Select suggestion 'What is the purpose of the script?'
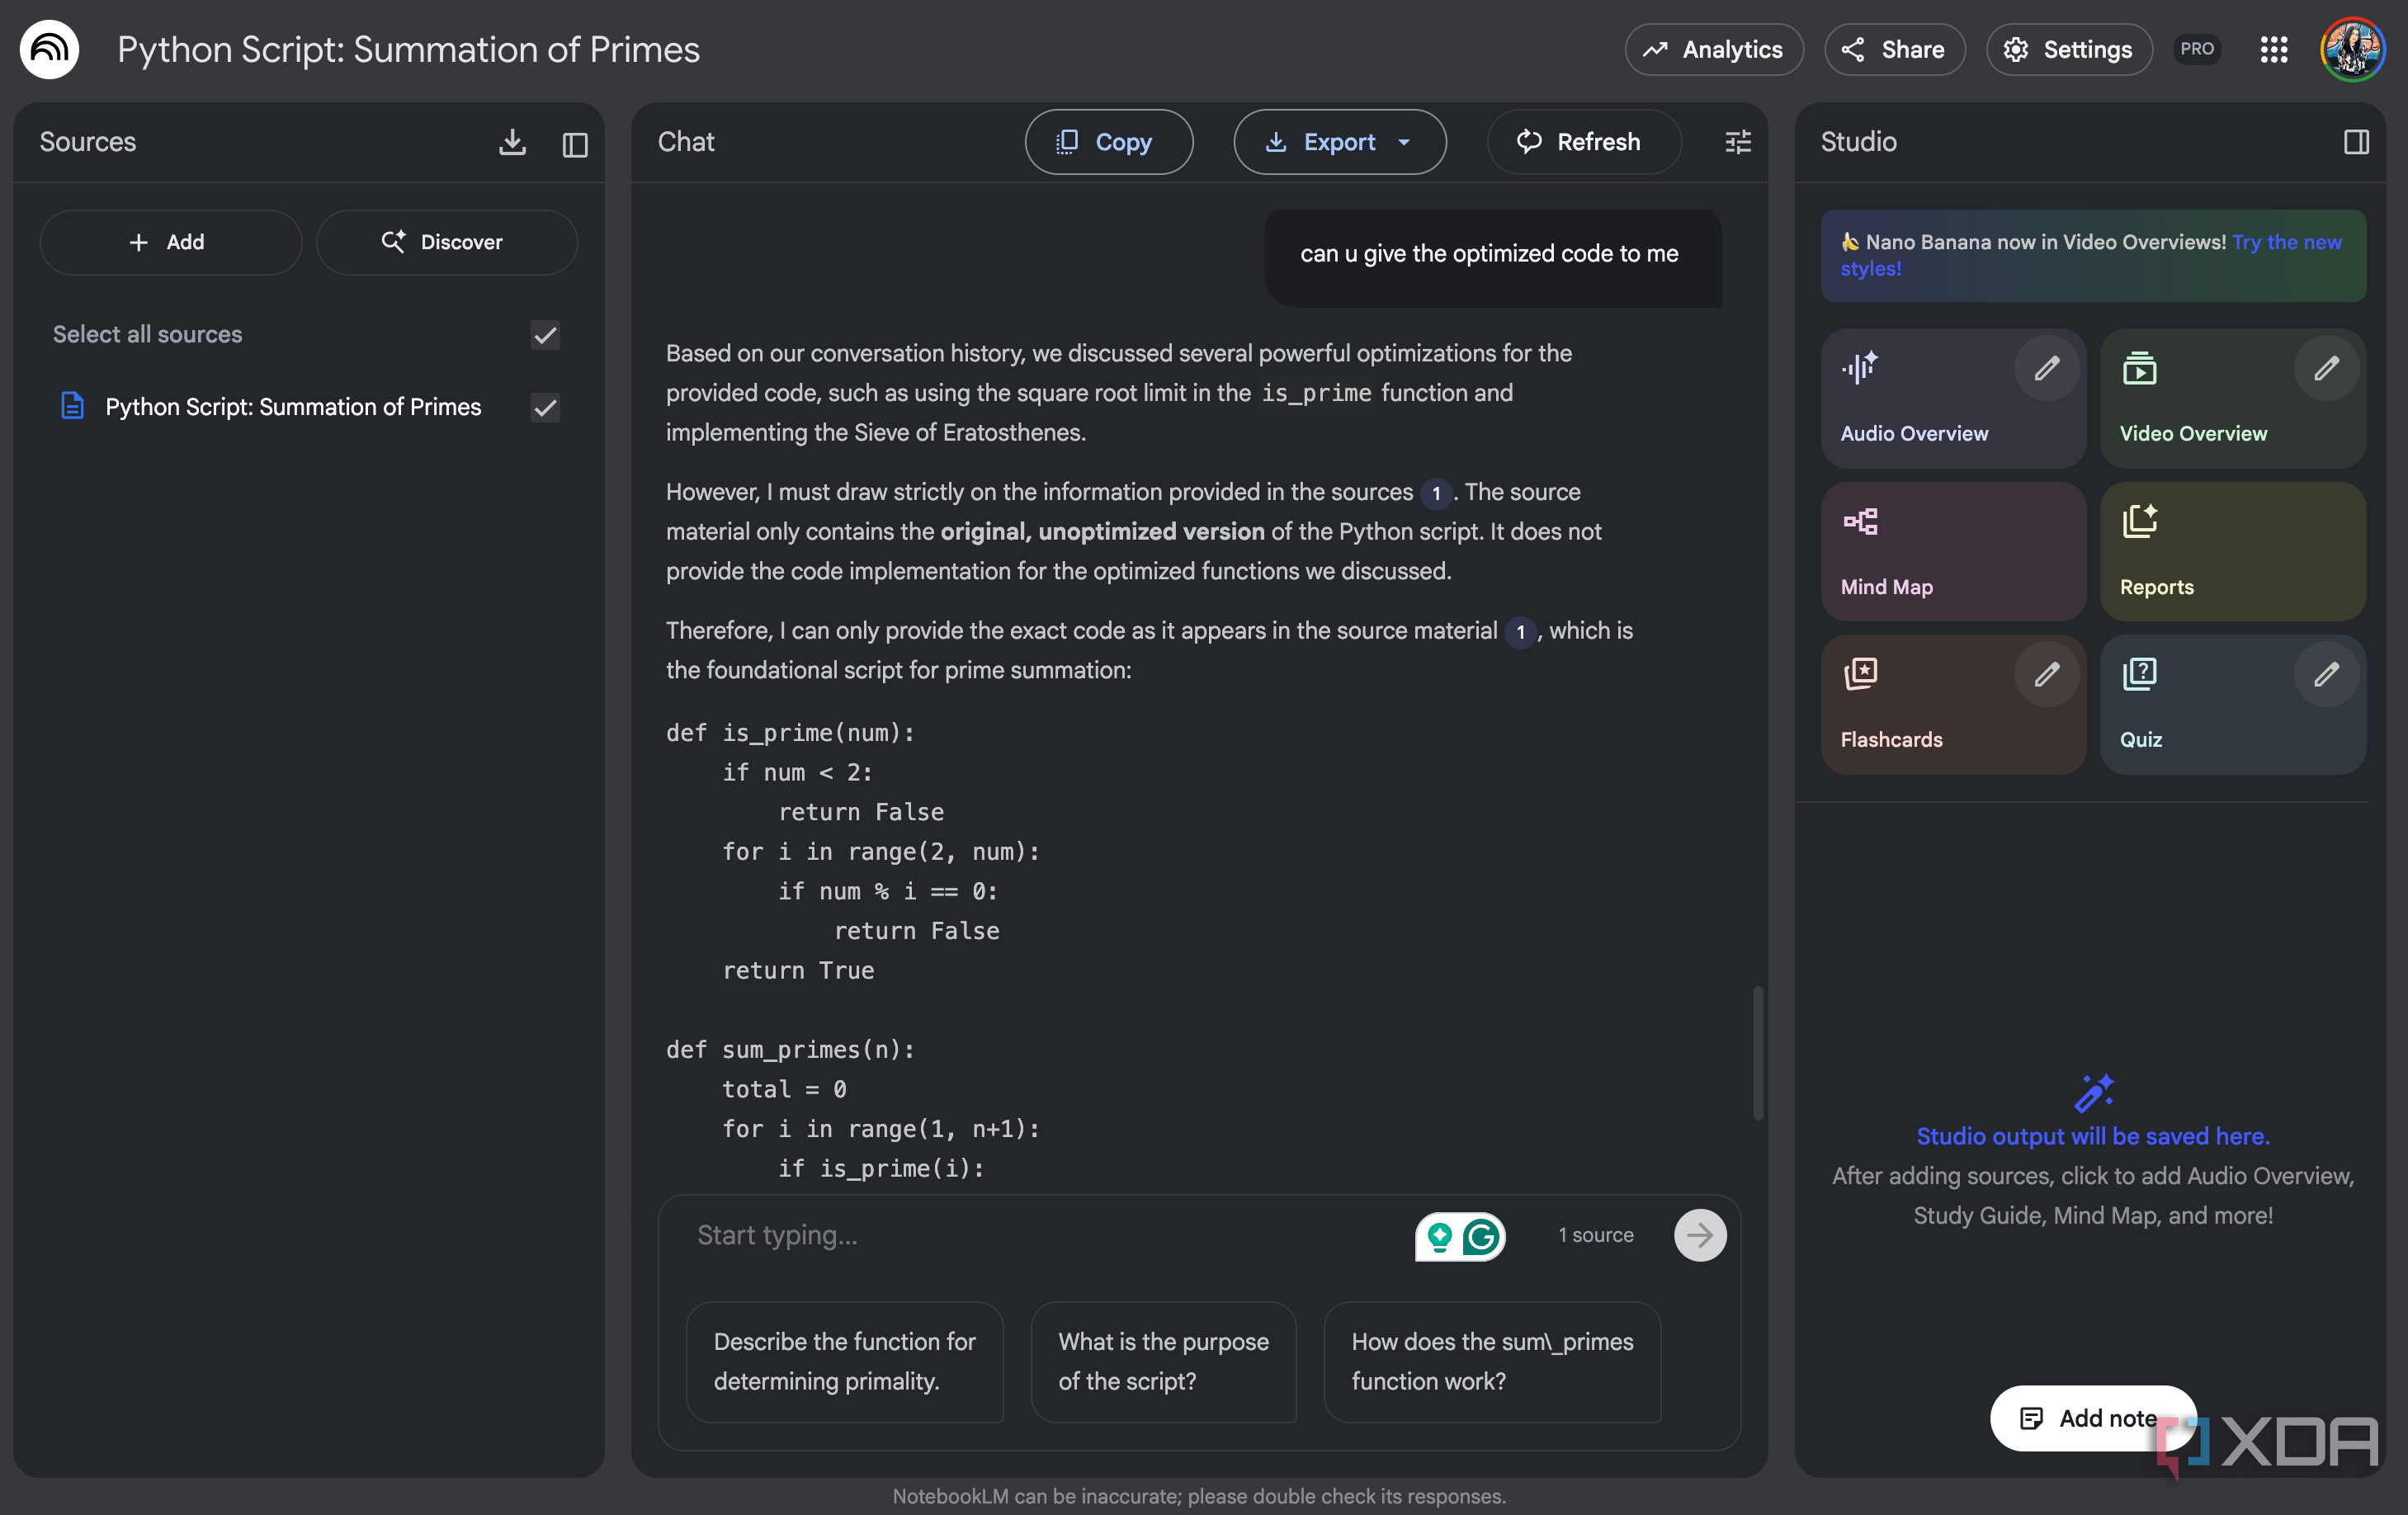The width and height of the screenshot is (2408, 1515). click(1163, 1361)
